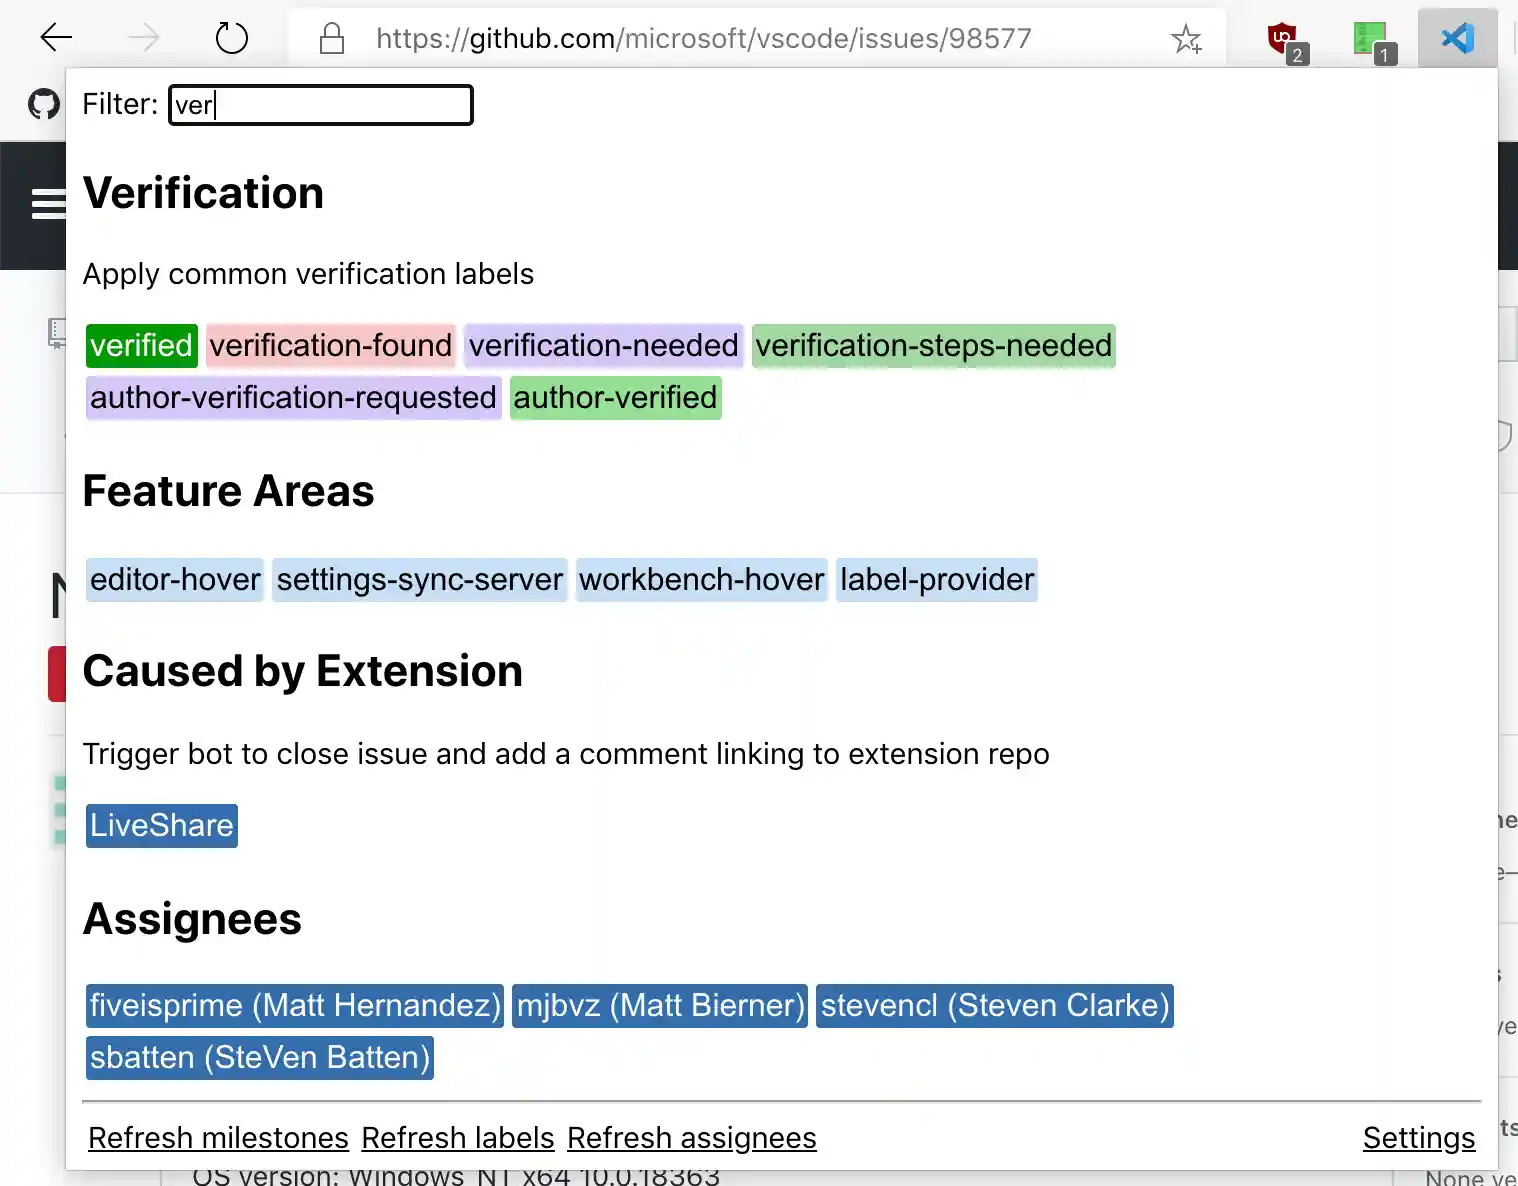The height and width of the screenshot is (1186, 1518).
Task: Click the forward navigation arrow
Action: [144, 38]
